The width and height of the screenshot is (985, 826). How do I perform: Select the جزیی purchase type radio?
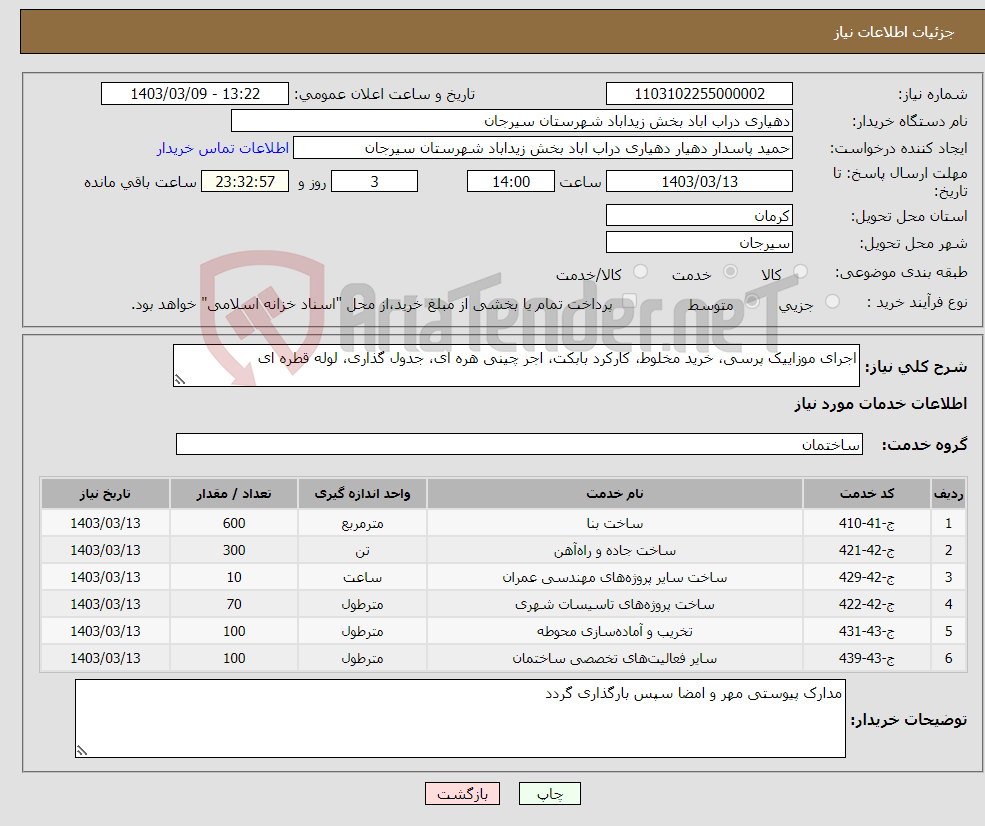(x=832, y=302)
